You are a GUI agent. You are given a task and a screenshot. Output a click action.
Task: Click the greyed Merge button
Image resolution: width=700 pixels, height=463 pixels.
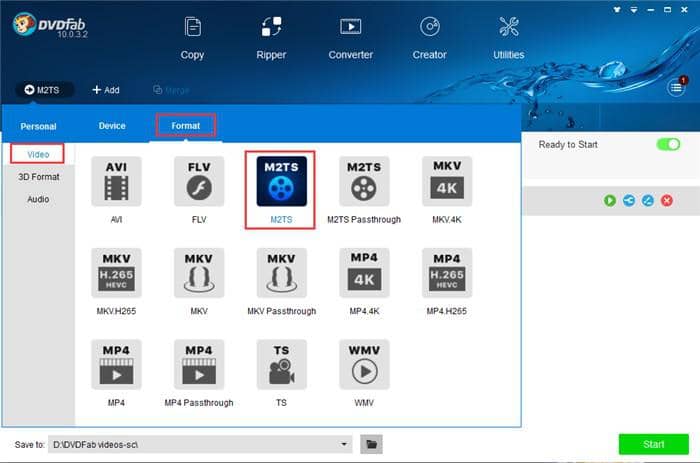[171, 90]
